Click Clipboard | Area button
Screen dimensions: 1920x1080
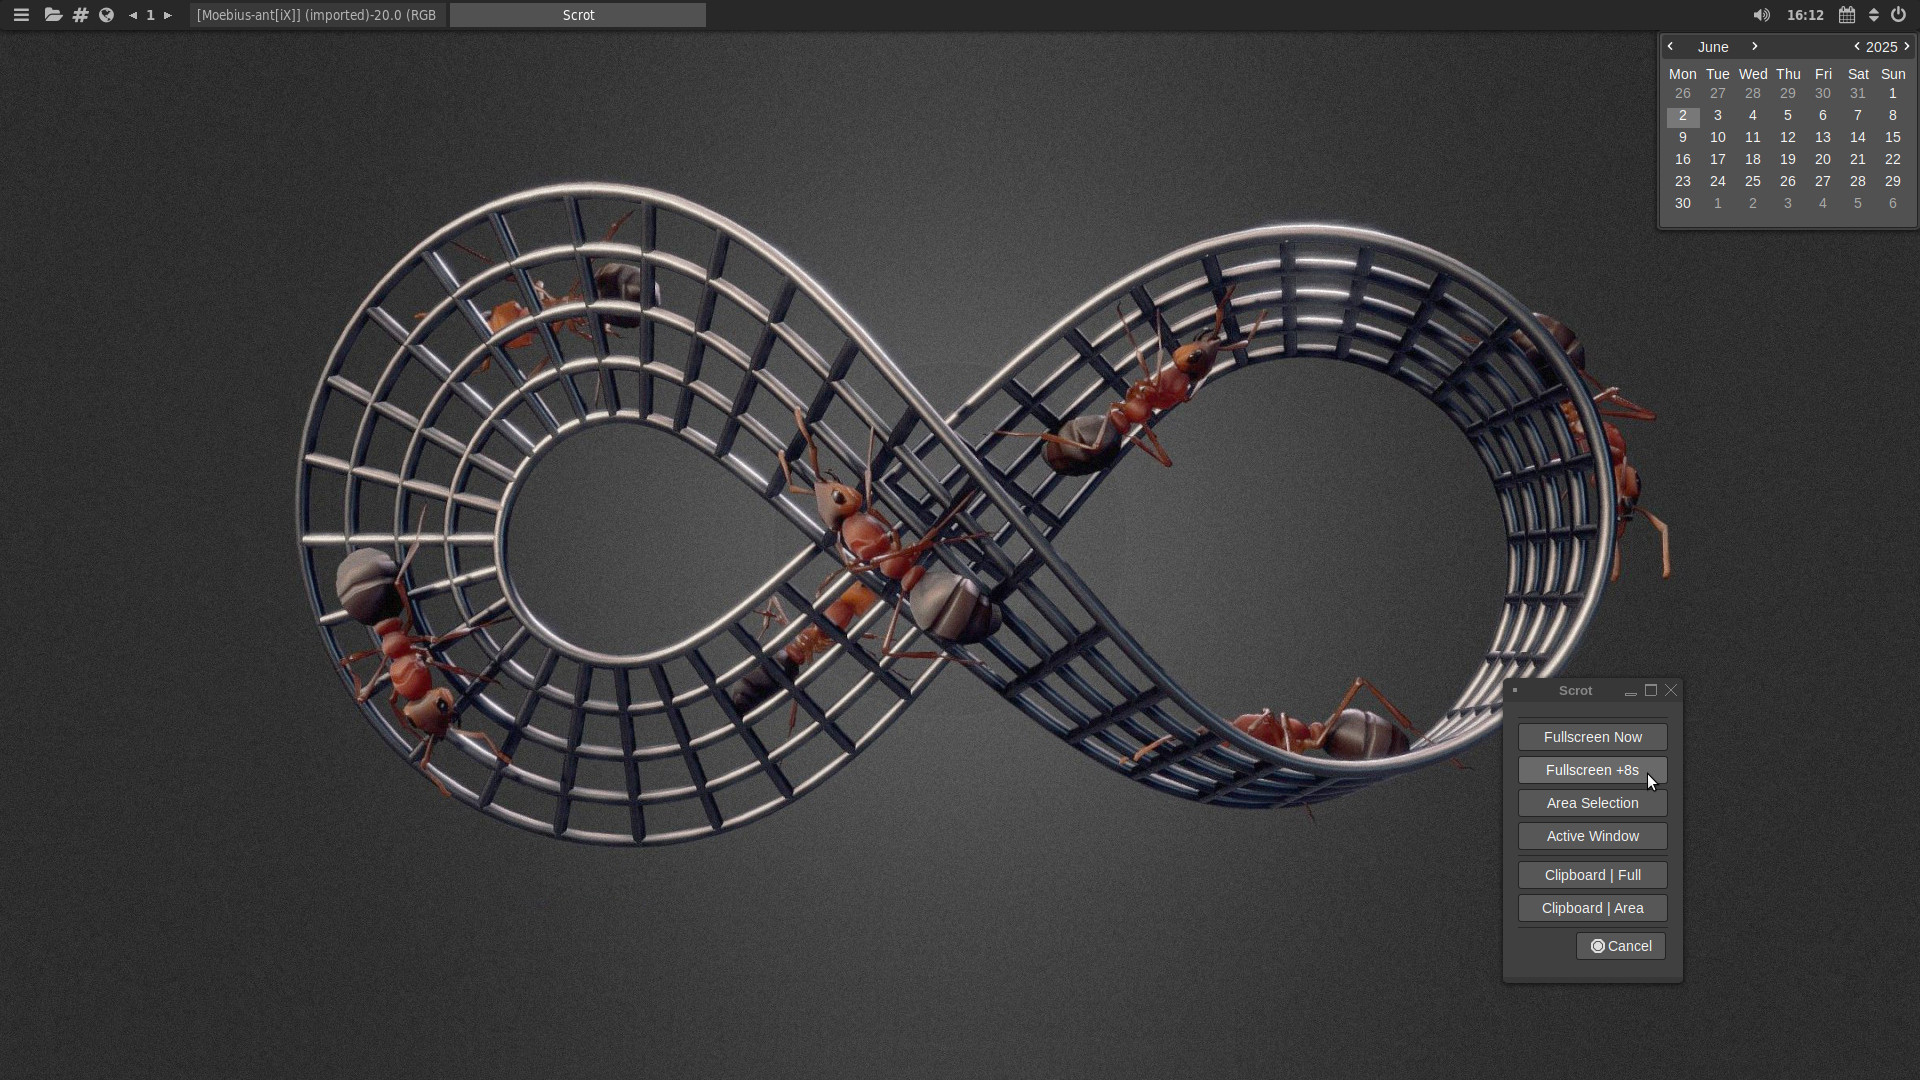click(x=1593, y=908)
